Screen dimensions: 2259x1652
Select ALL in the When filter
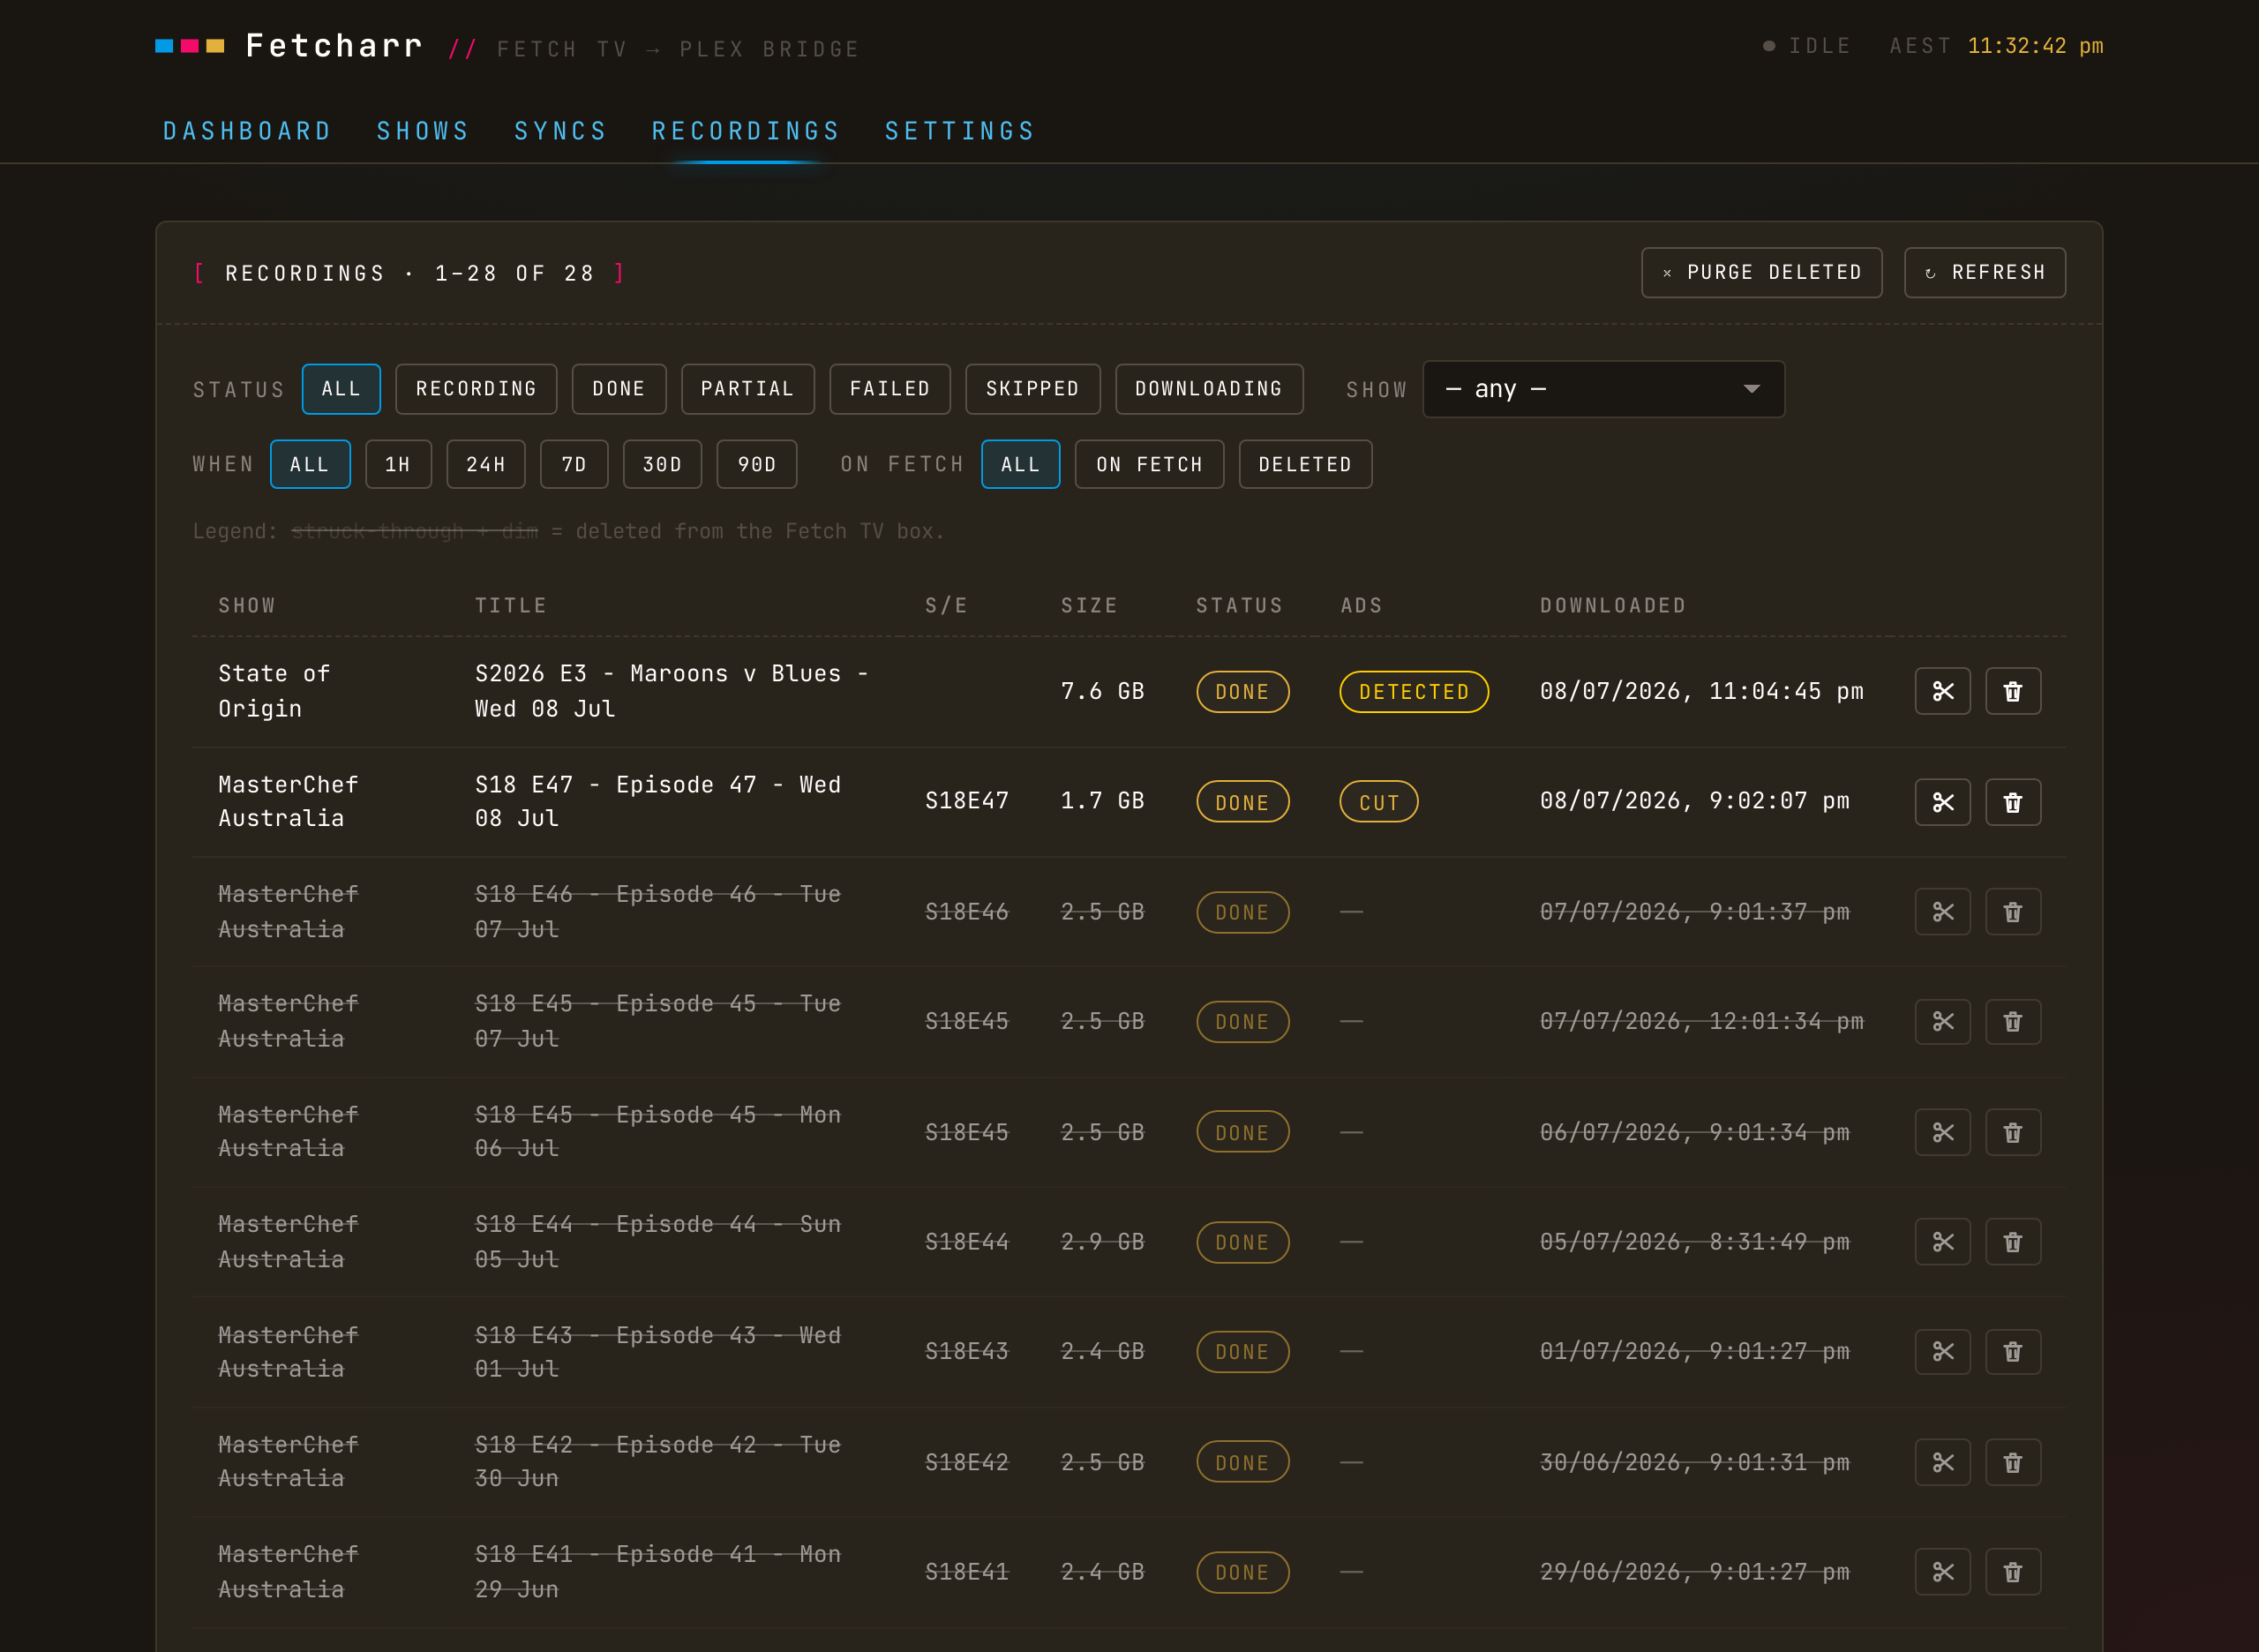(x=310, y=464)
